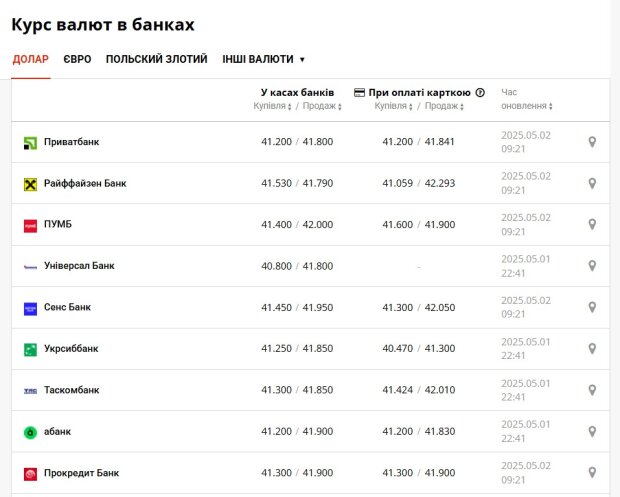Open map pin for Приватбанк
The height and width of the screenshot is (497, 620).
point(592,142)
